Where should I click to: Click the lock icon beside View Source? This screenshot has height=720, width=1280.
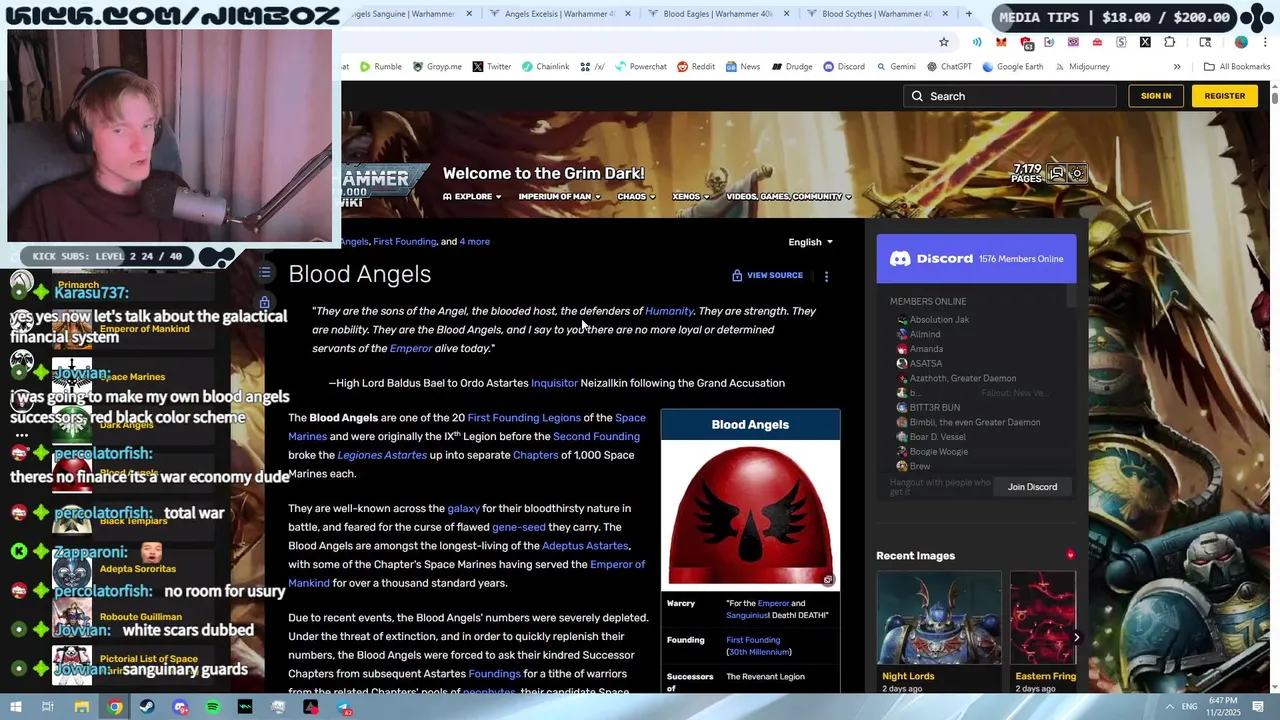tap(737, 275)
